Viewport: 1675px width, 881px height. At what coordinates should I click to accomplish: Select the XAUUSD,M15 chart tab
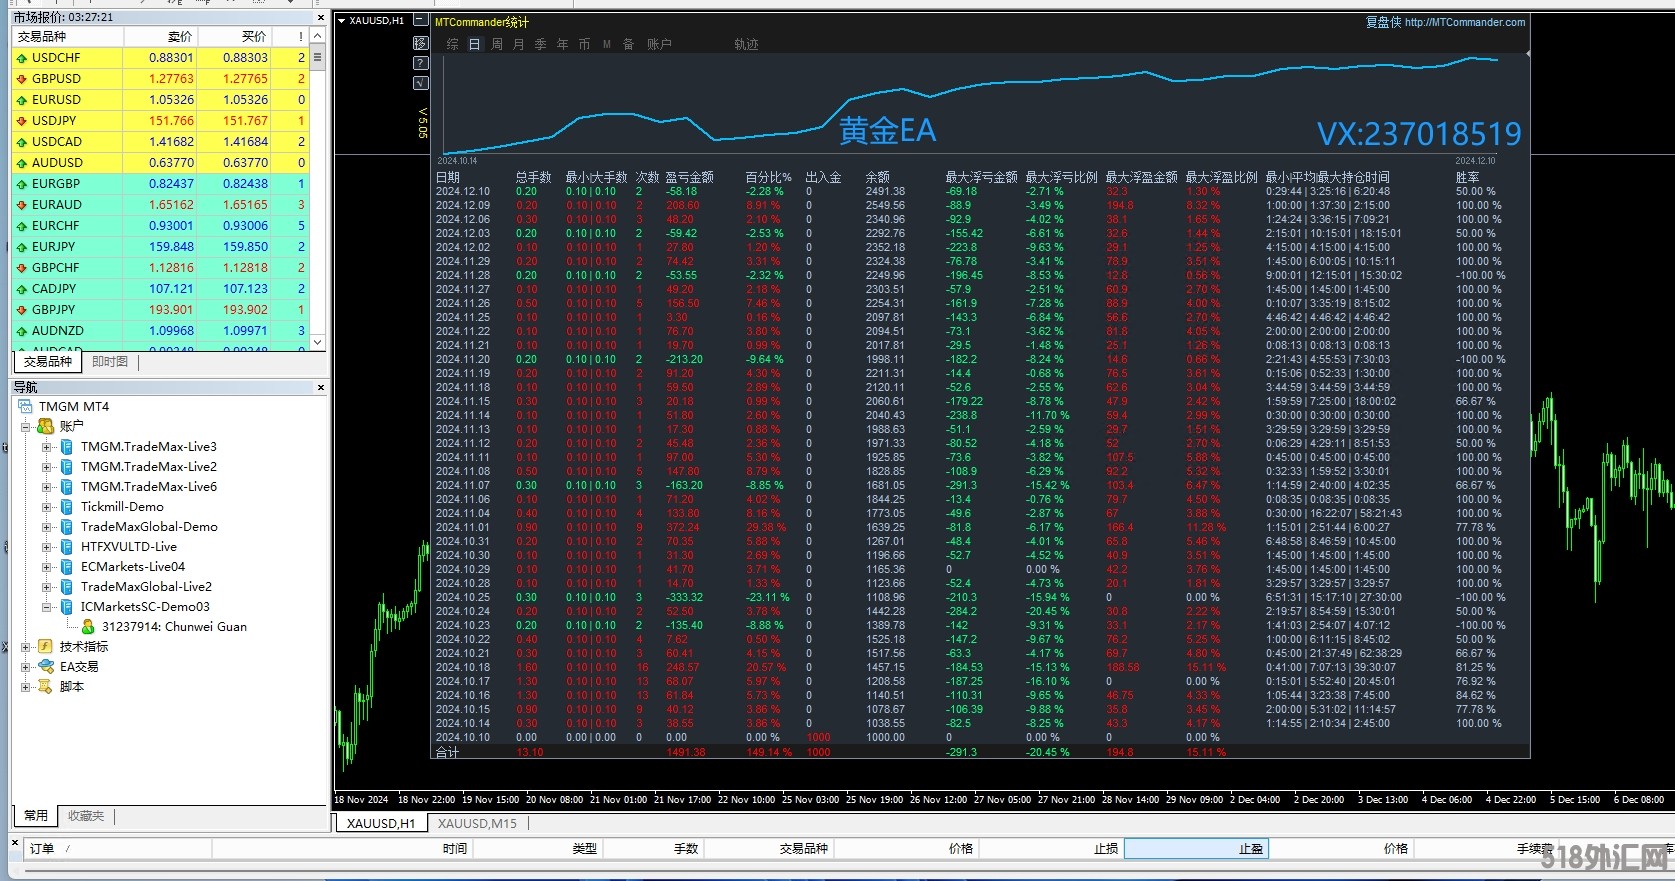(x=477, y=824)
